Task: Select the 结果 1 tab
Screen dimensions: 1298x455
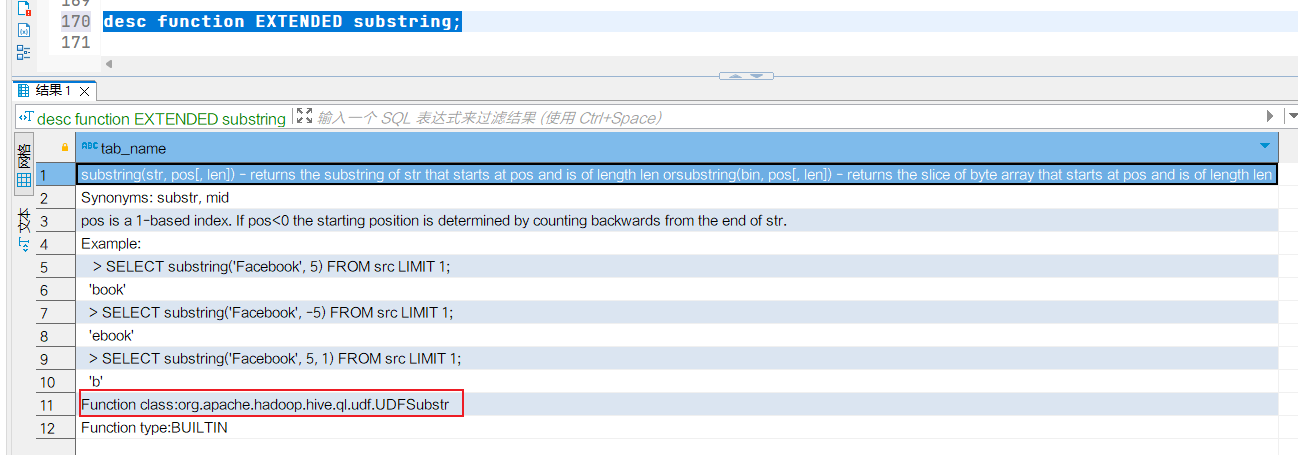Action: coord(52,91)
